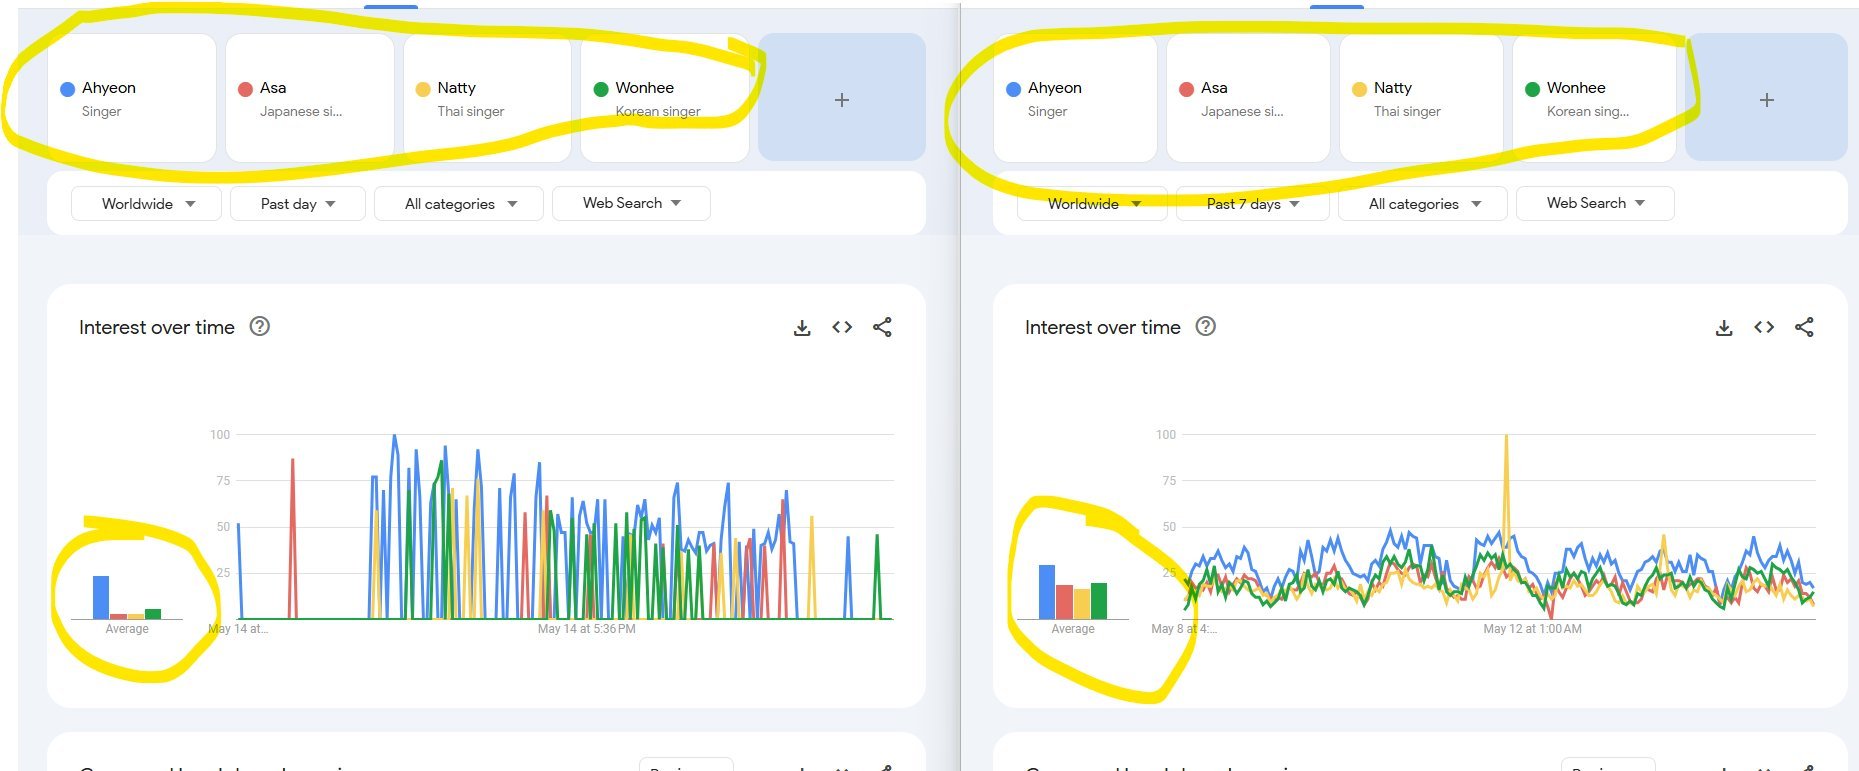The image size is (1859, 771).
Task: Click Average label under left bar chart
Action: click(x=127, y=629)
